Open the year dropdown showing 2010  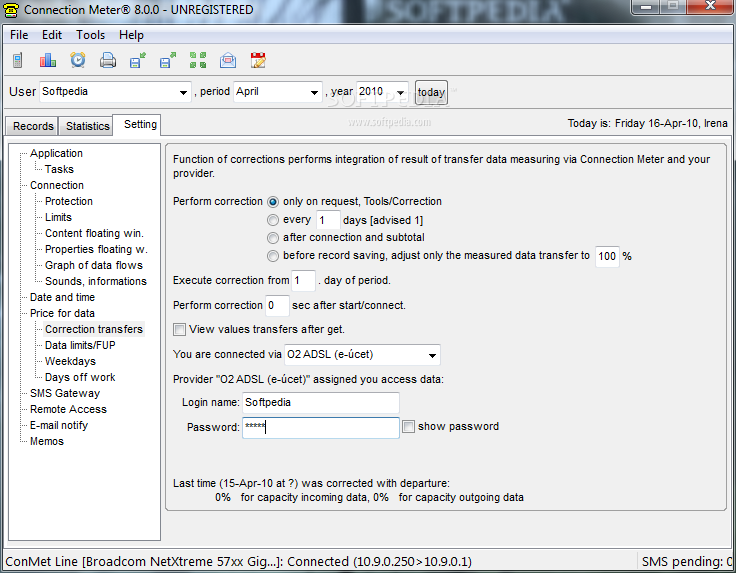[382, 92]
